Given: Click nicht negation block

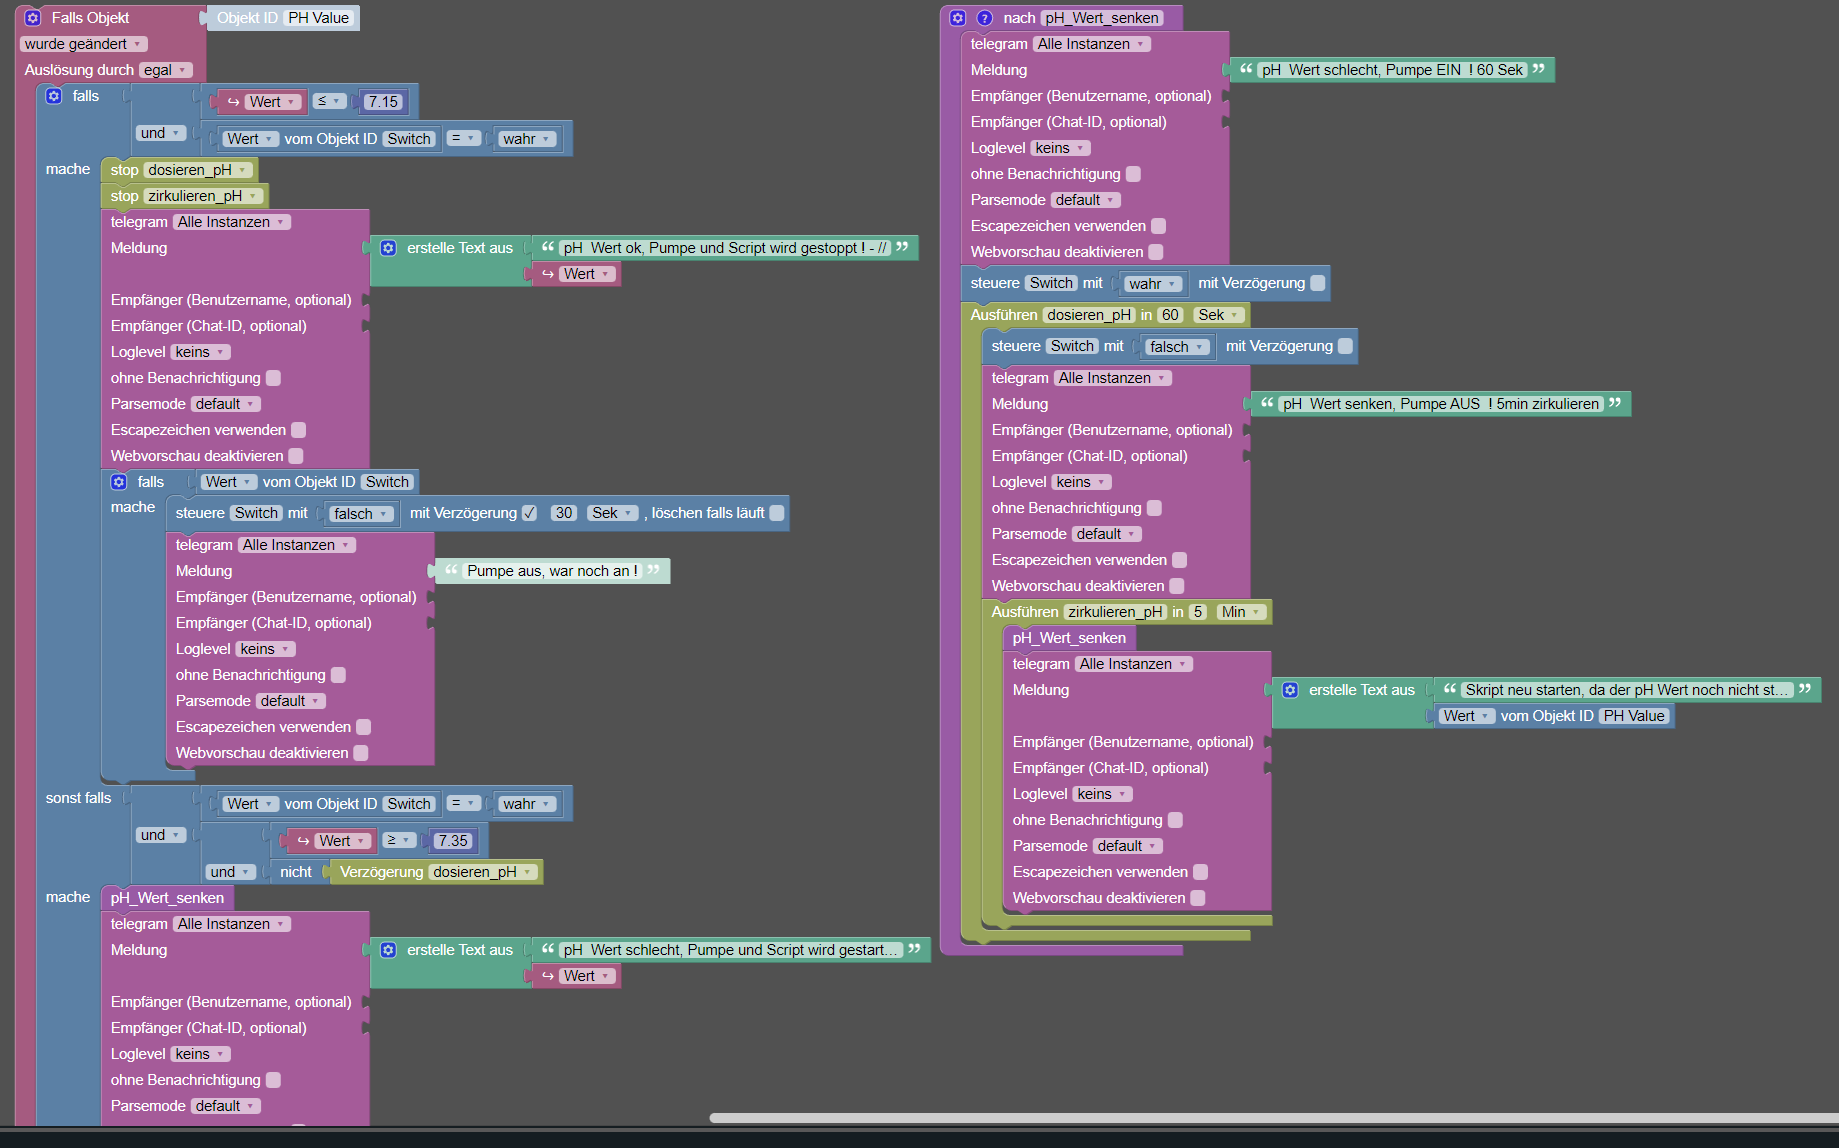Looking at the screenshot, I should click(x=296, y=872).
